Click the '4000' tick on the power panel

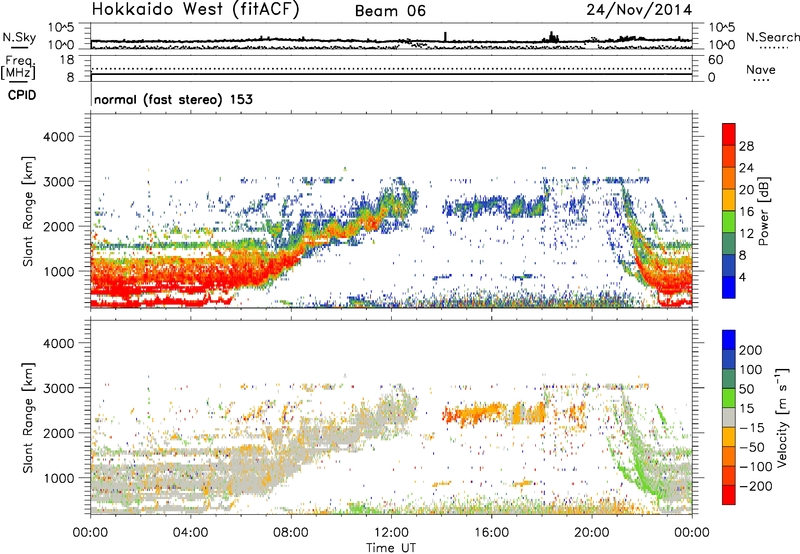[59, 137]
